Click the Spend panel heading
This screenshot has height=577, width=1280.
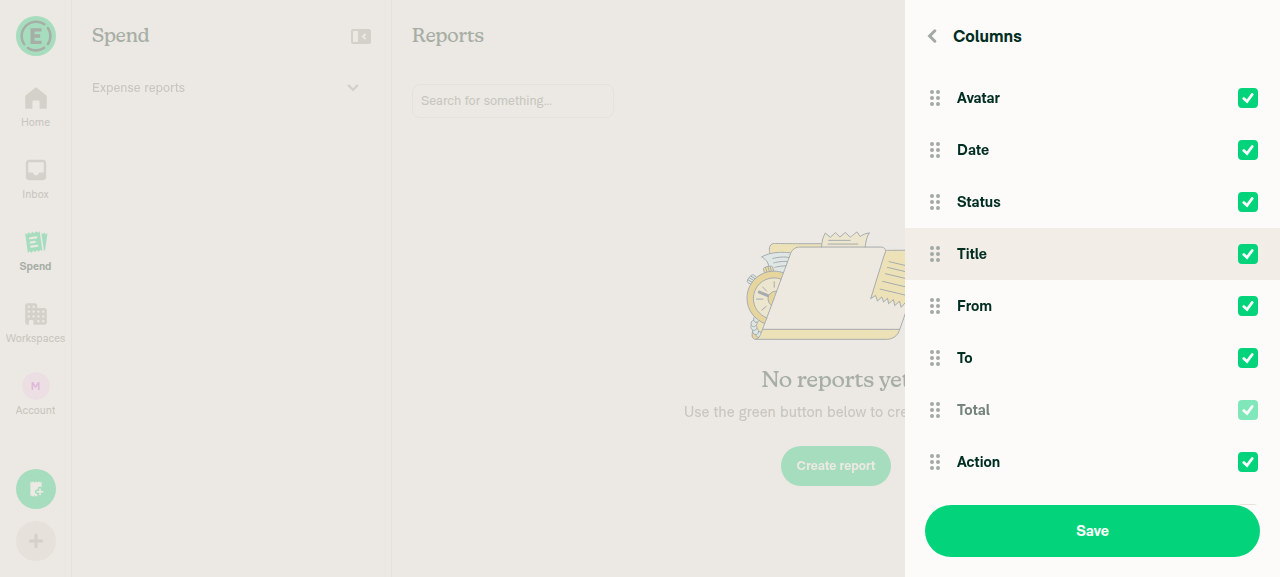pyautogui.click(x=121, y=36)
